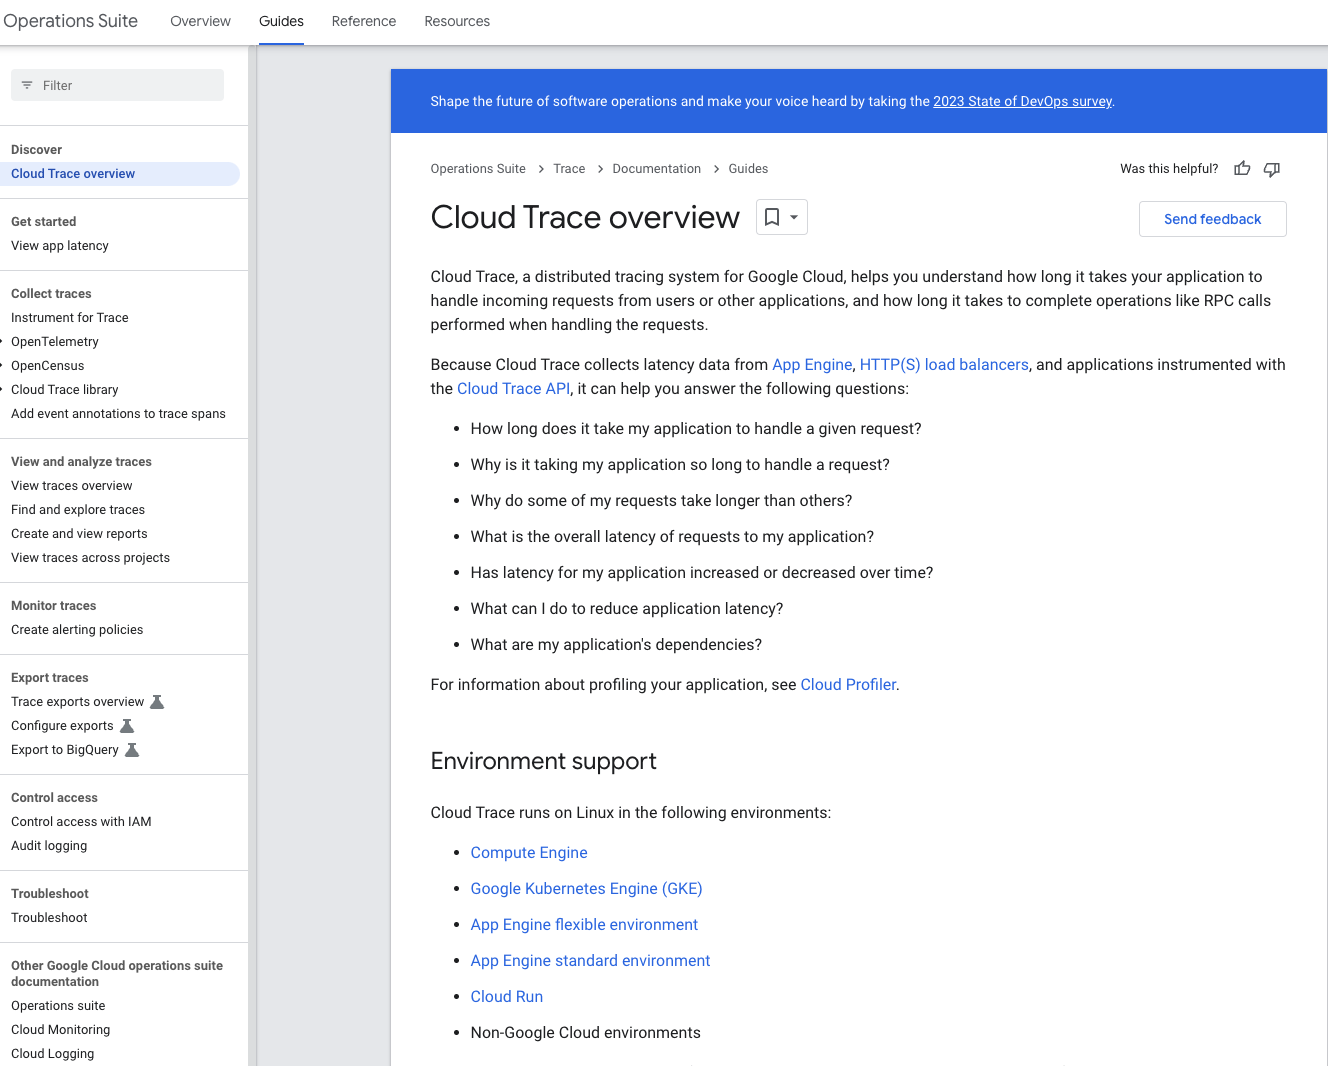Click the "Was this helpful?" label
Image resolution: width=1328 pixels, height=1066 pixels.
click(1169, 169)
